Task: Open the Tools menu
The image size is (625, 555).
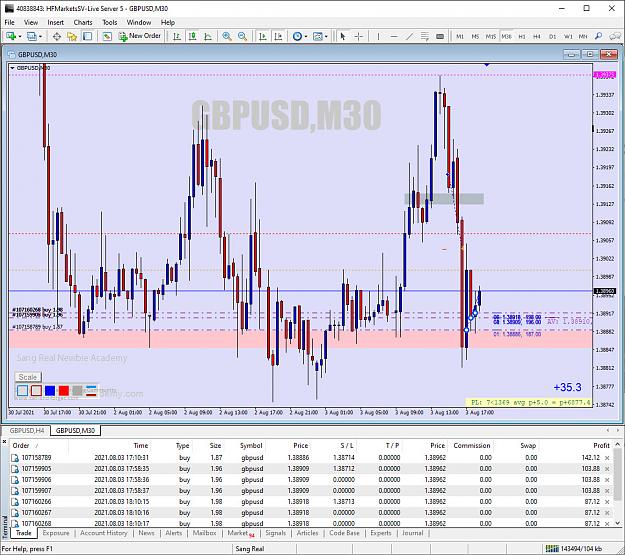Action: (110, 22)
